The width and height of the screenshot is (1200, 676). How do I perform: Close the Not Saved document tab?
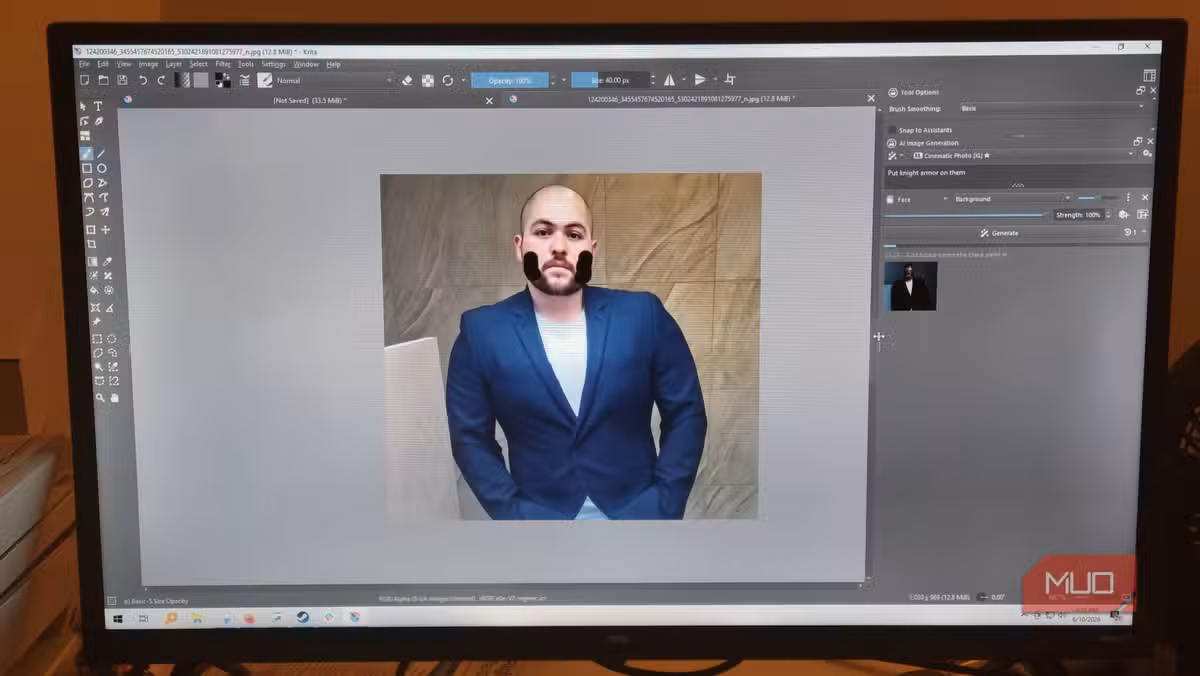[489, 101]
